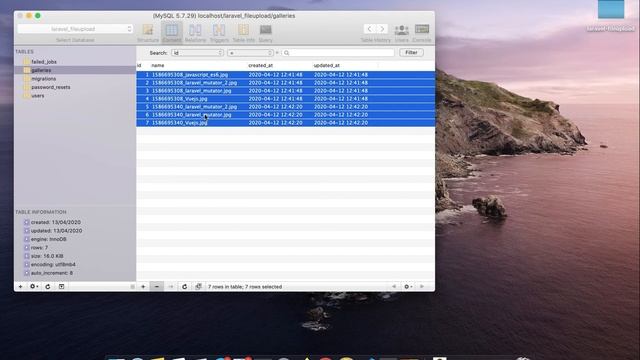Click the 'auto_increment: 8' info entry
This screenshot has width=640, height=360.
52,273
